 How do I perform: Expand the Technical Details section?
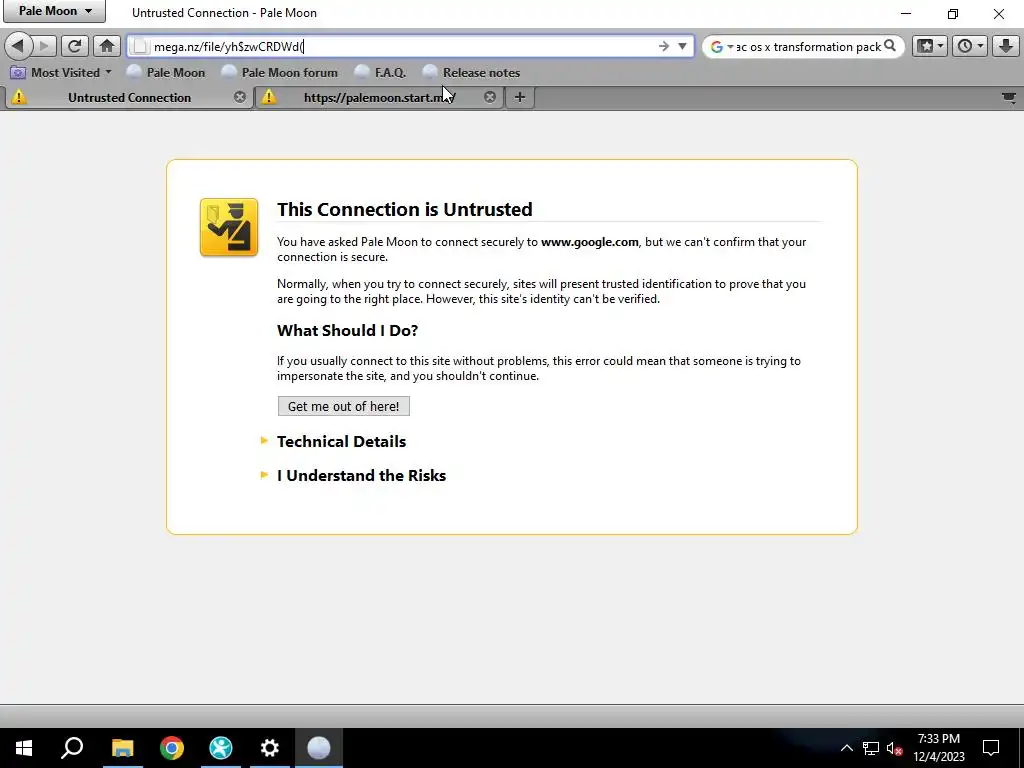(341, 441)
